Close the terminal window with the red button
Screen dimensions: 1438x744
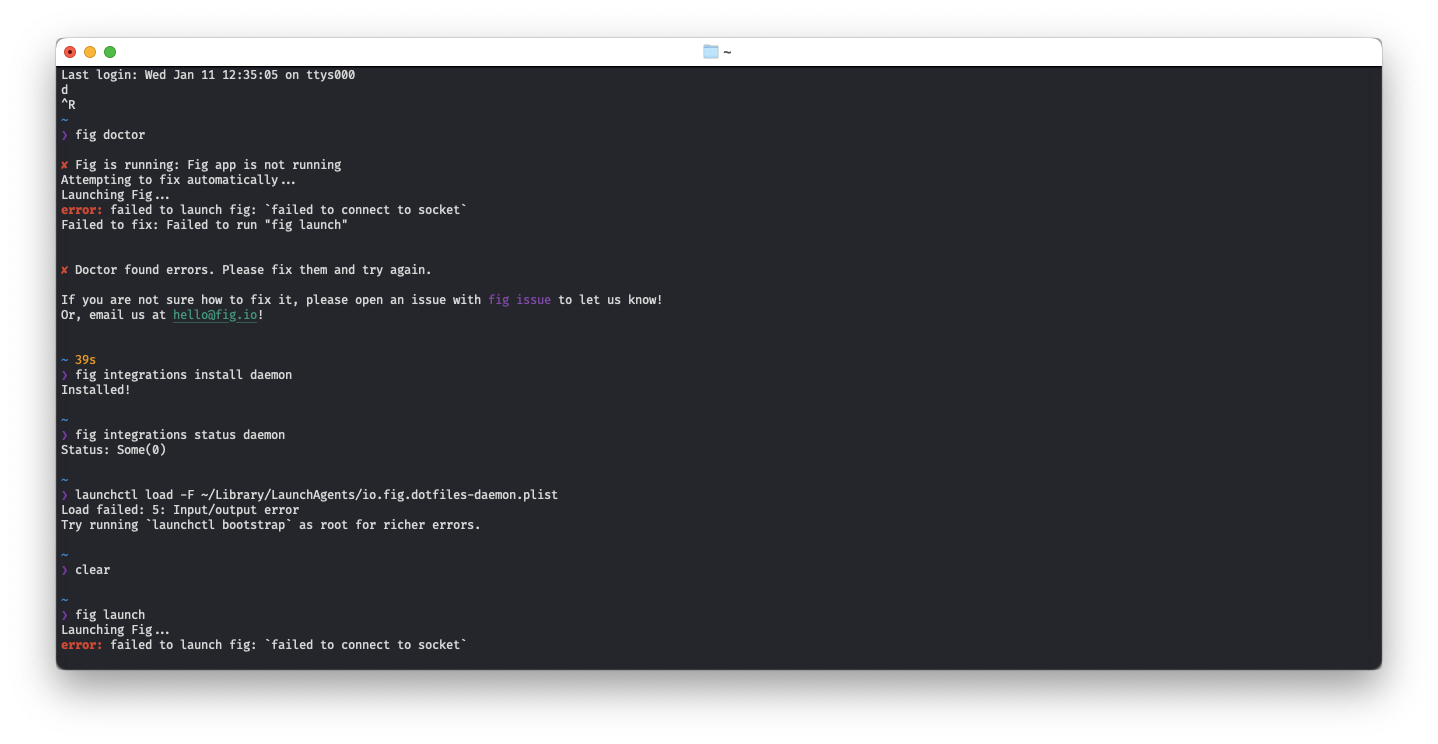(70, 52)
